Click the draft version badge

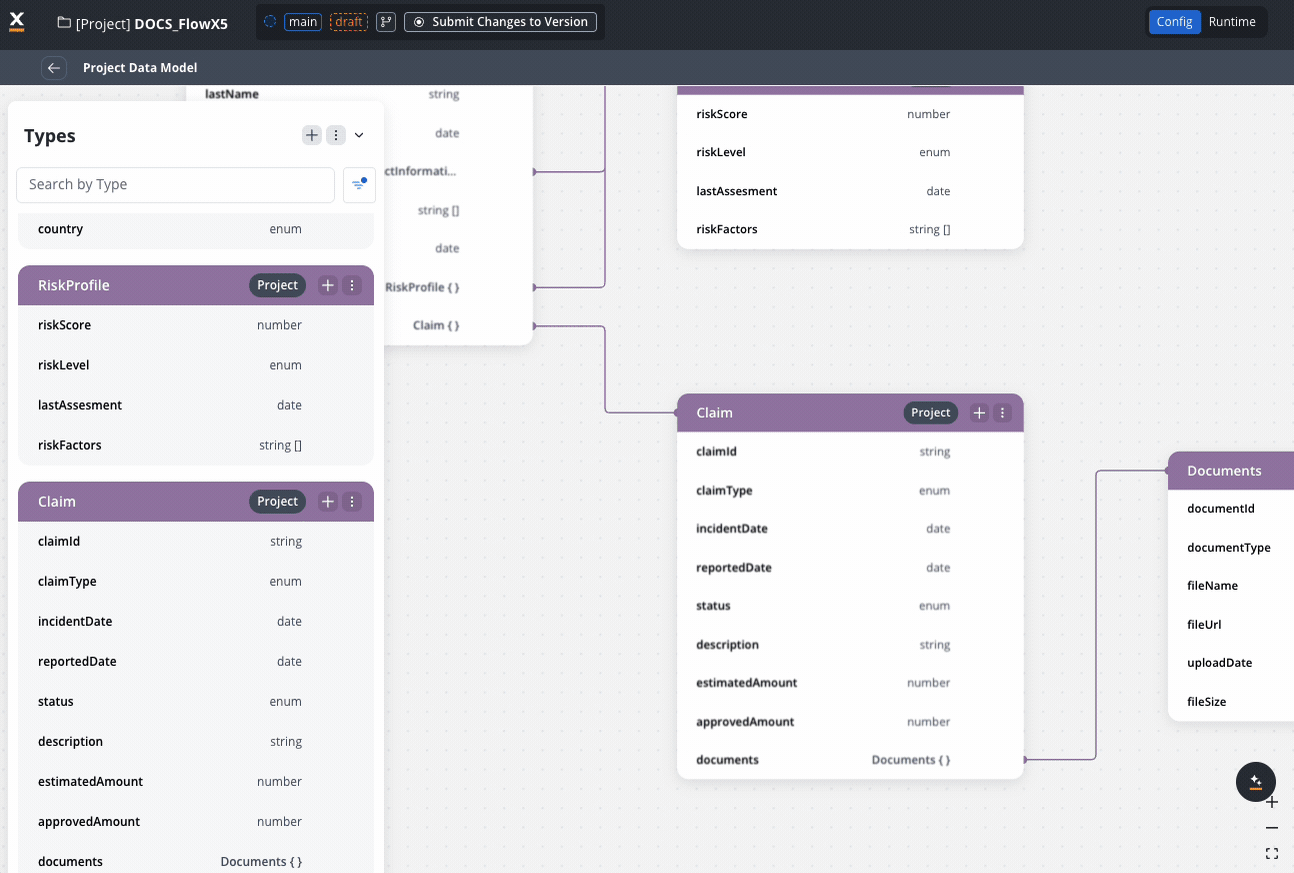[349, 22]
